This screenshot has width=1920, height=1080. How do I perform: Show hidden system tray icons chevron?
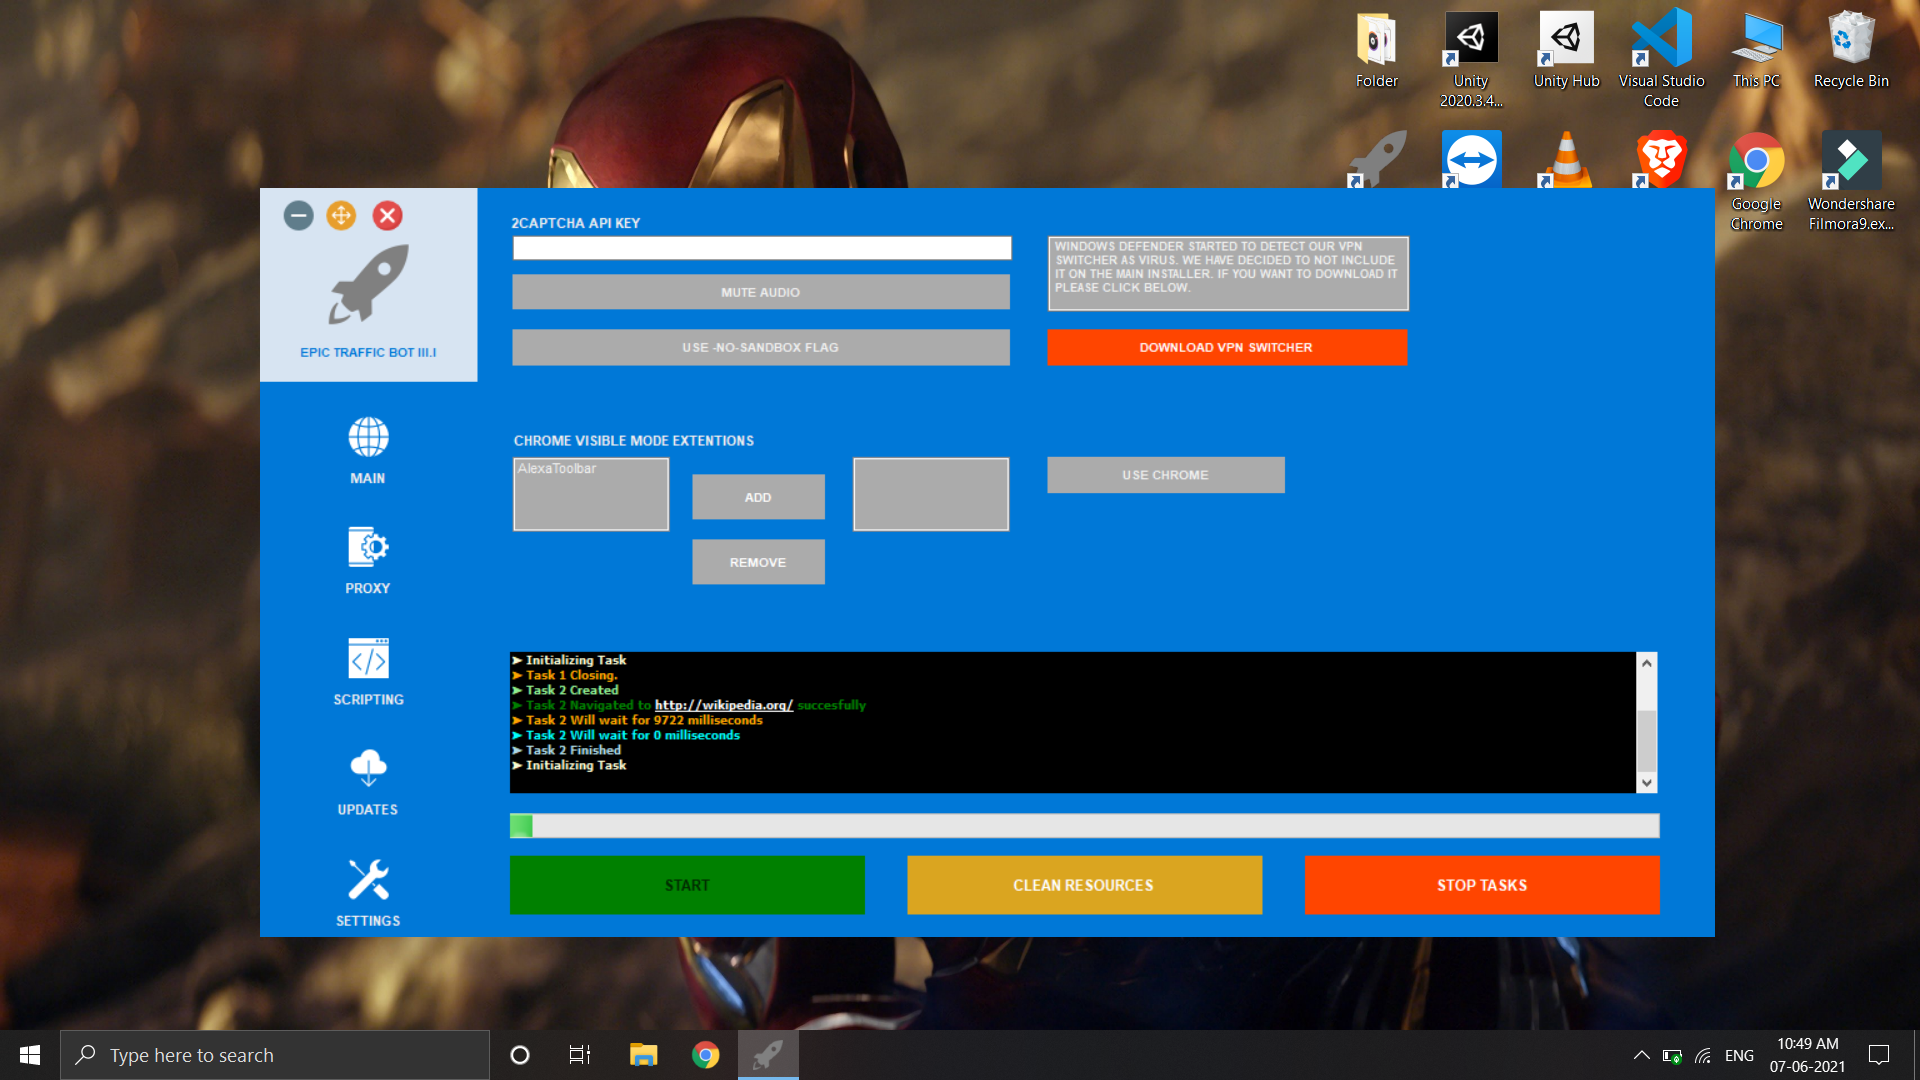pos(1641,1055)
